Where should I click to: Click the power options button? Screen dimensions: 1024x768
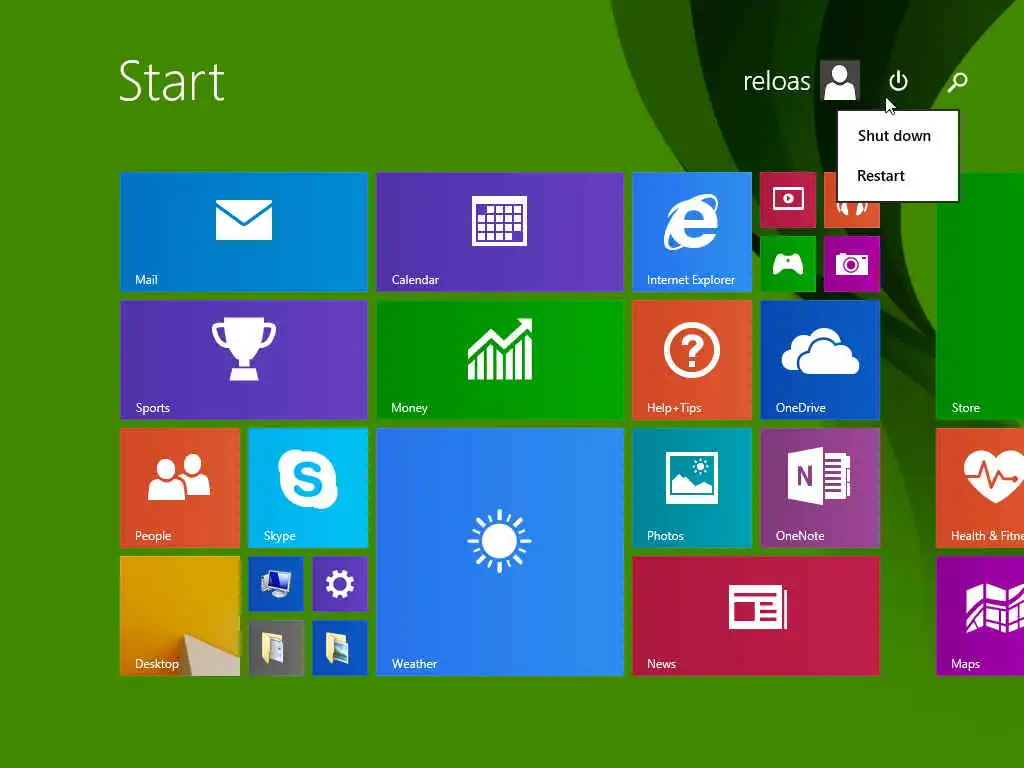coord(899,81)
